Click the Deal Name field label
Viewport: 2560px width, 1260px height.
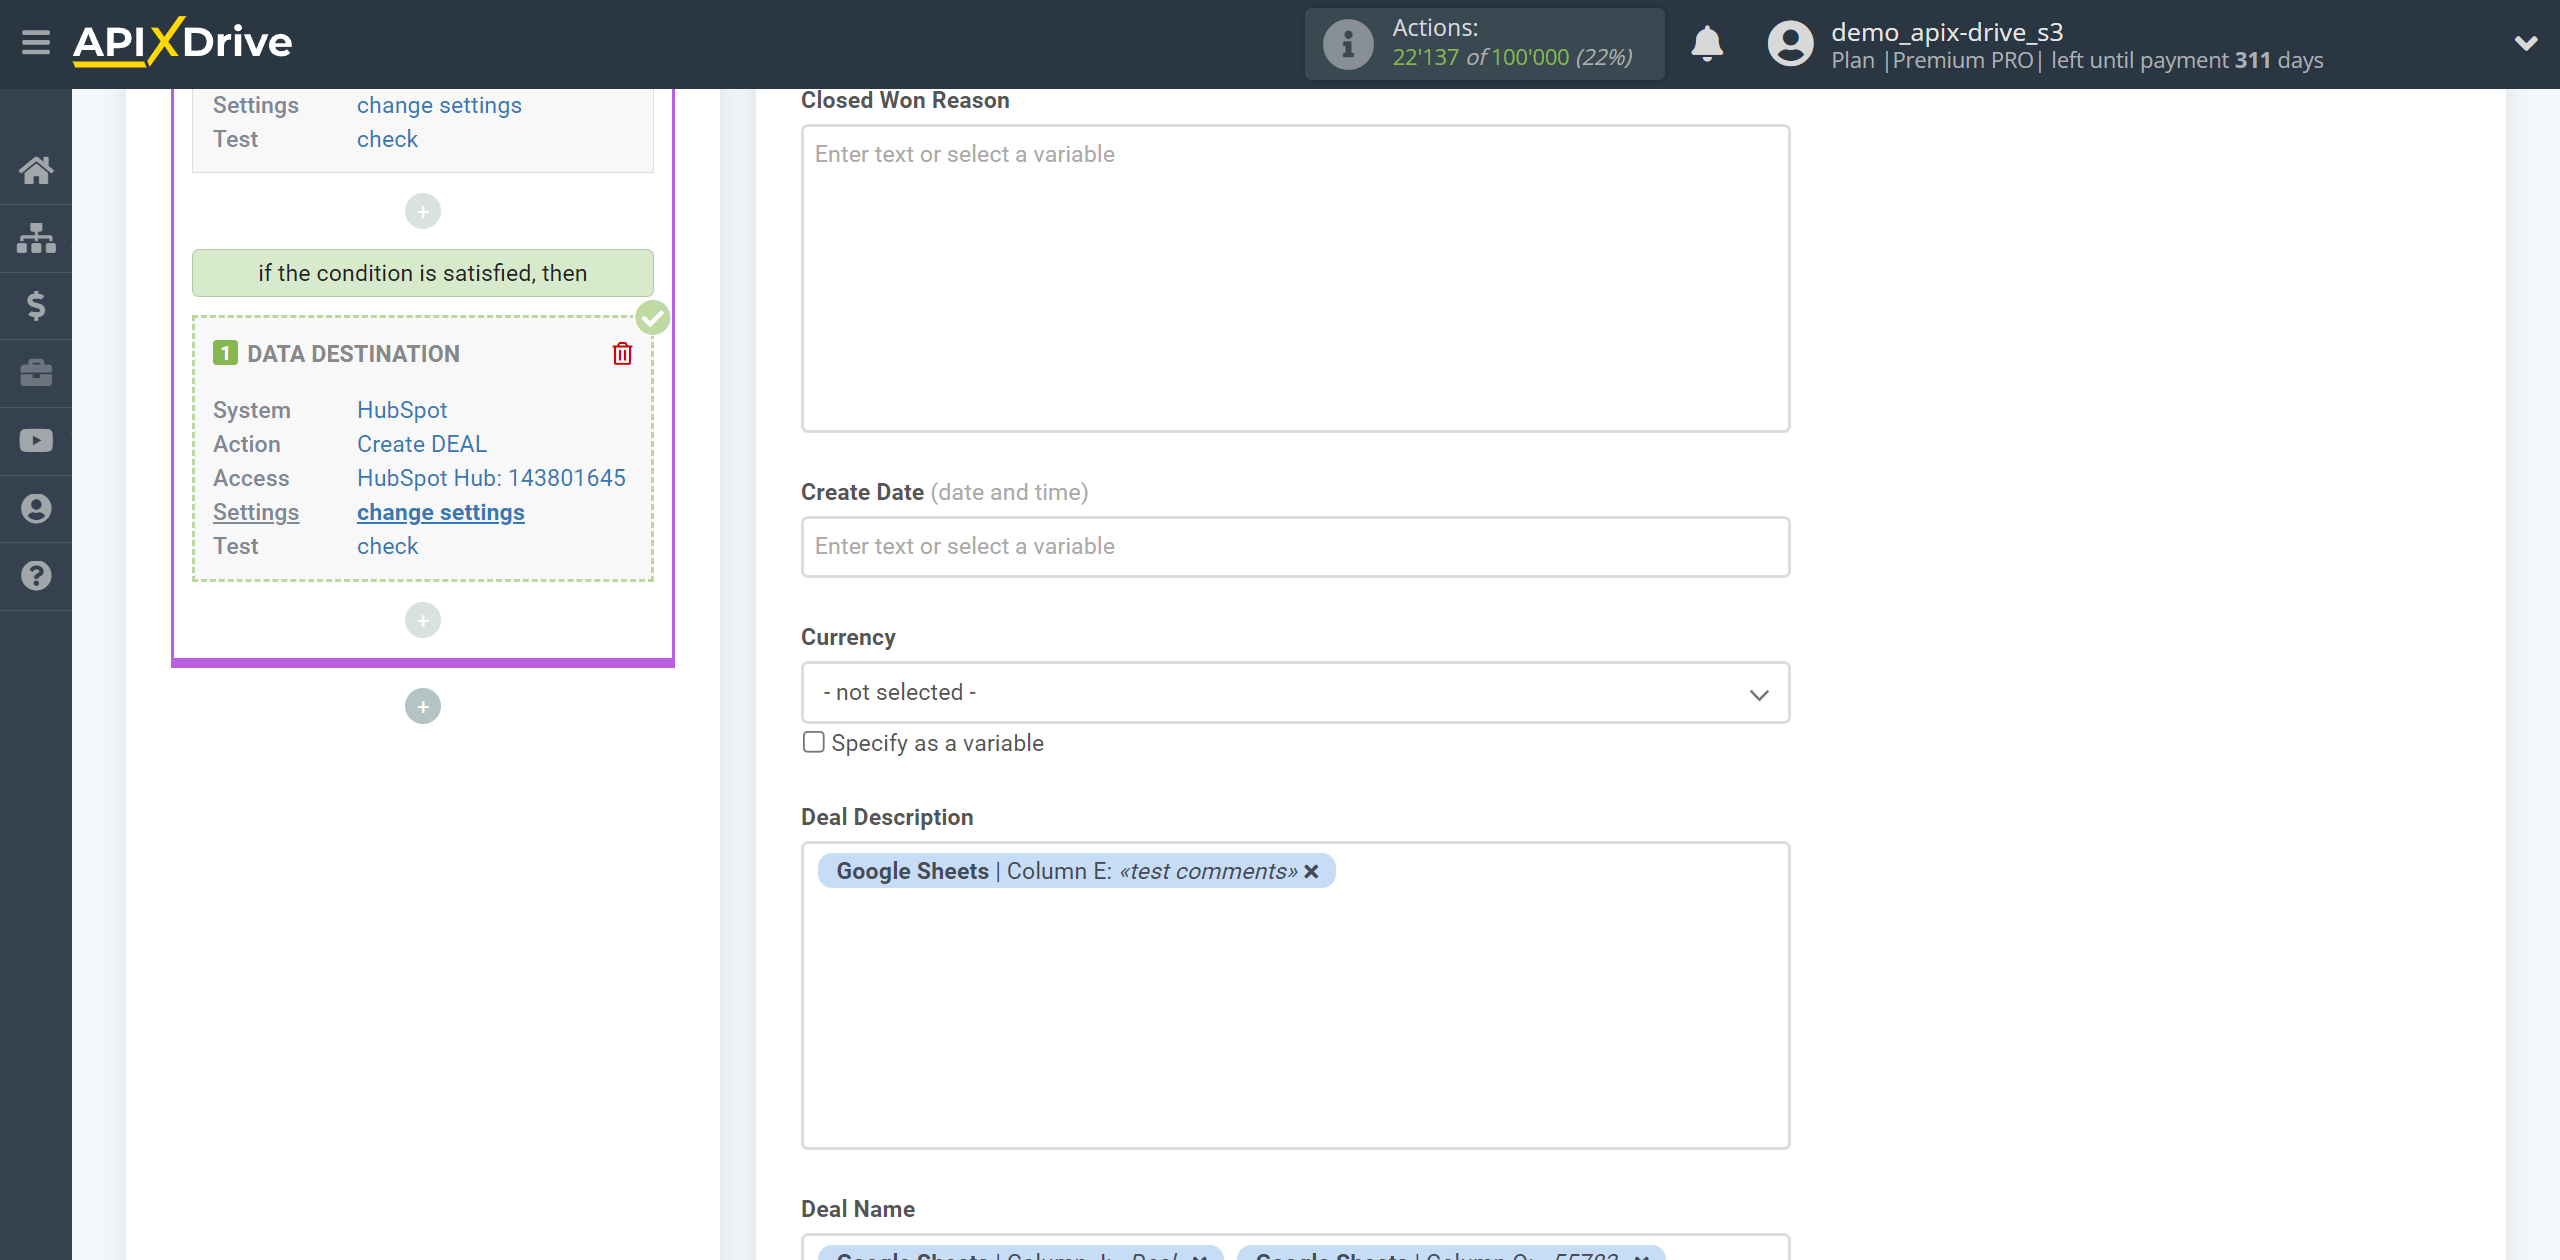coord(858,1209)
